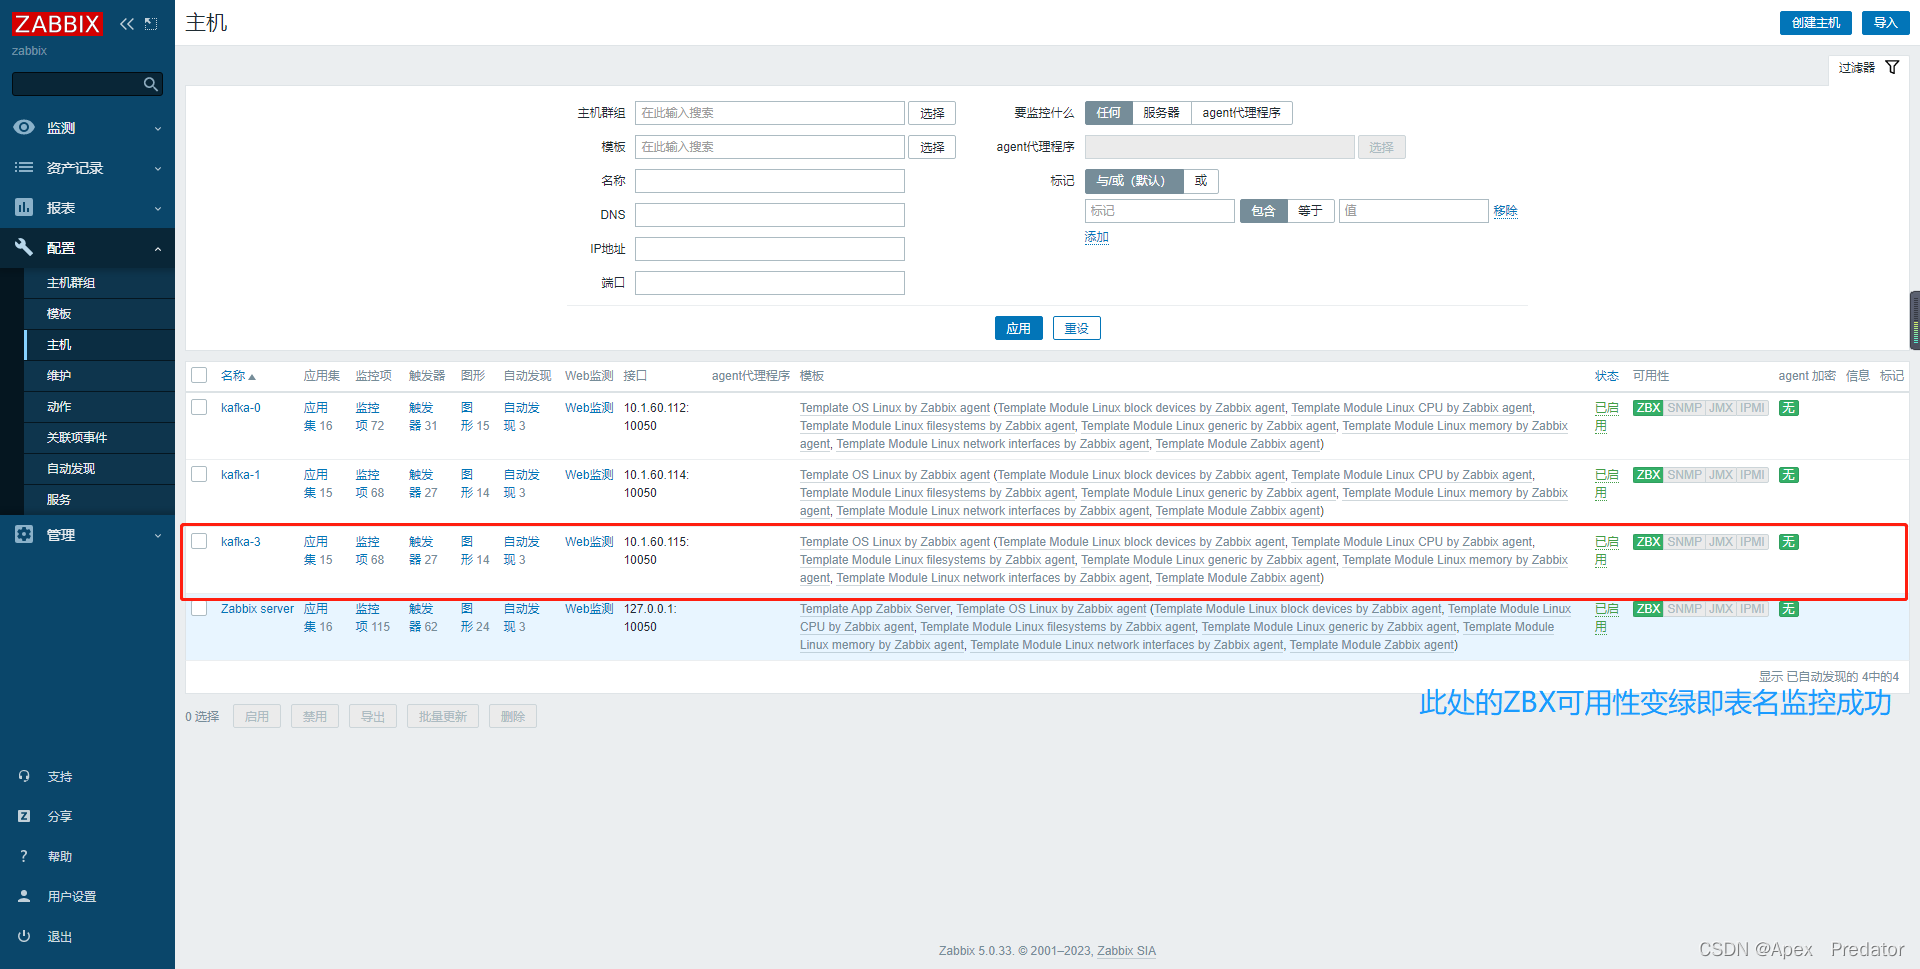Click the IPMI badge for kafka-0

1753,408
